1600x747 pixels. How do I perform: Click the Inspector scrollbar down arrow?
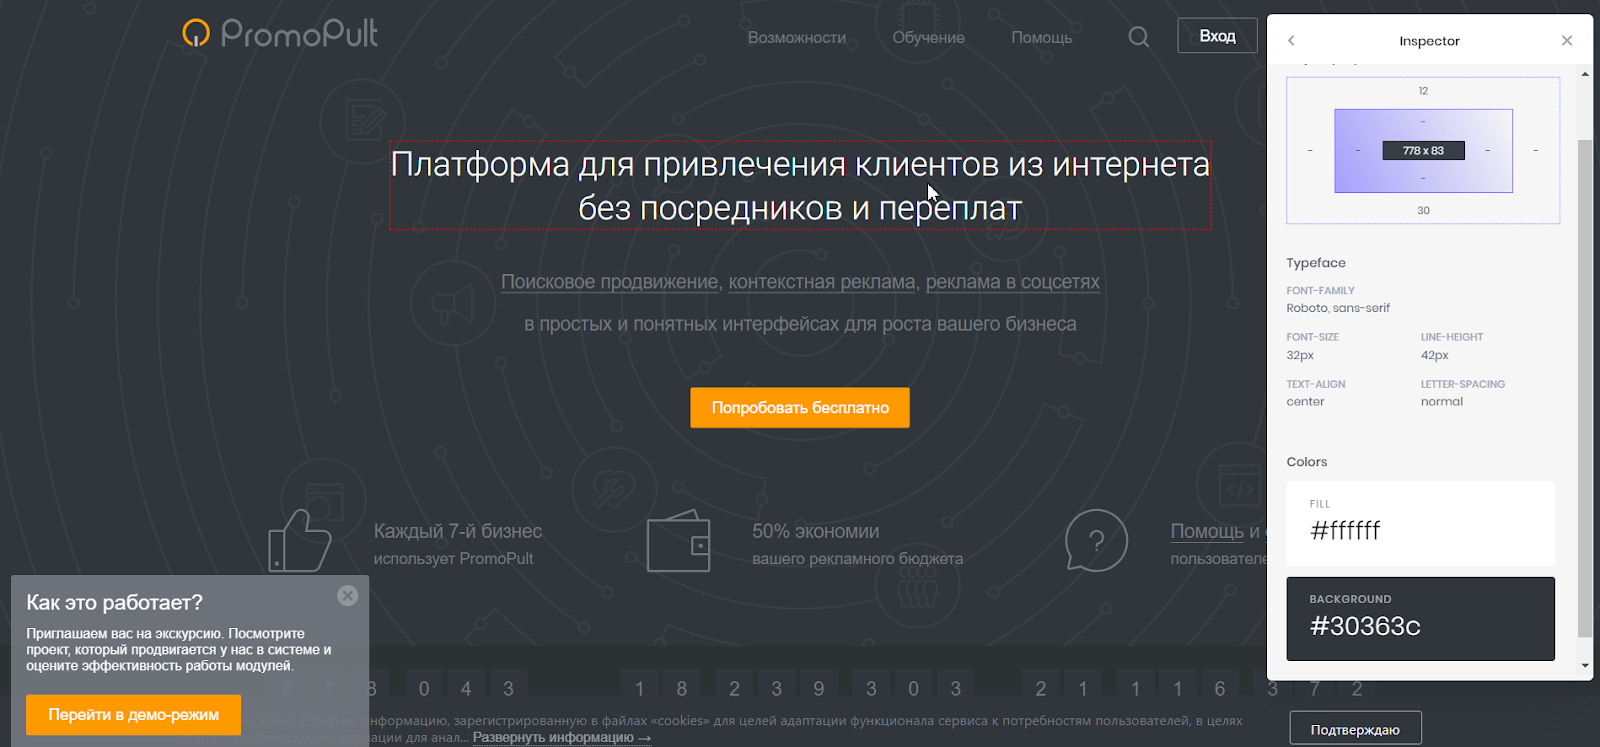[x=1585, y=666]
